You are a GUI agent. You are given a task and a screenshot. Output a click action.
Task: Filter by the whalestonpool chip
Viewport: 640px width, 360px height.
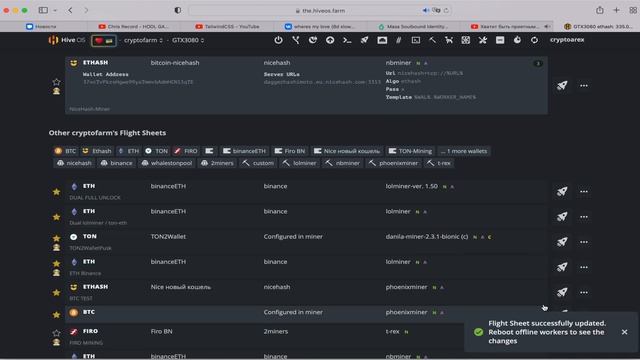[x=166, y=163]
